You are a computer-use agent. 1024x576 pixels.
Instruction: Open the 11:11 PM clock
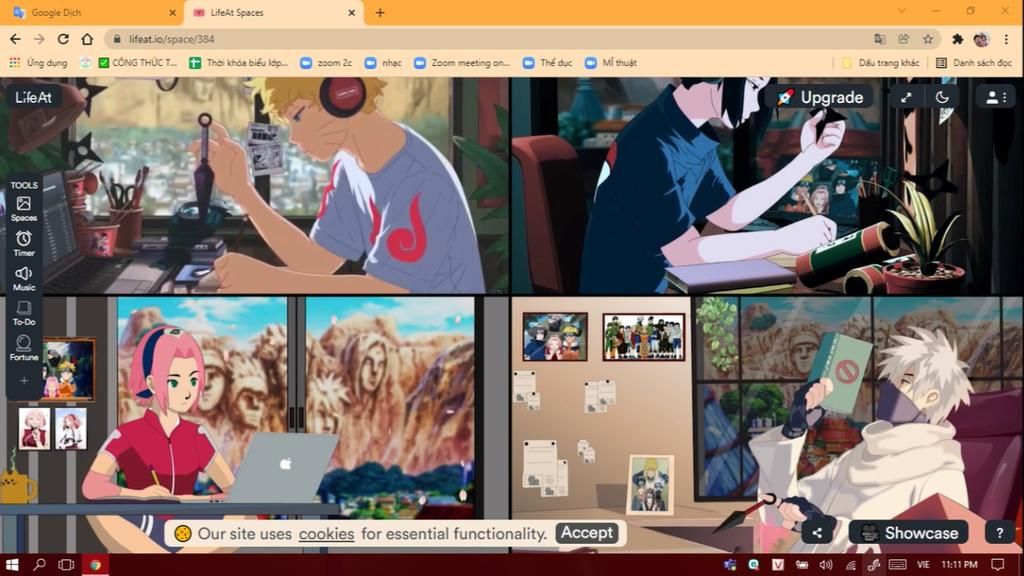click(959, 564)
